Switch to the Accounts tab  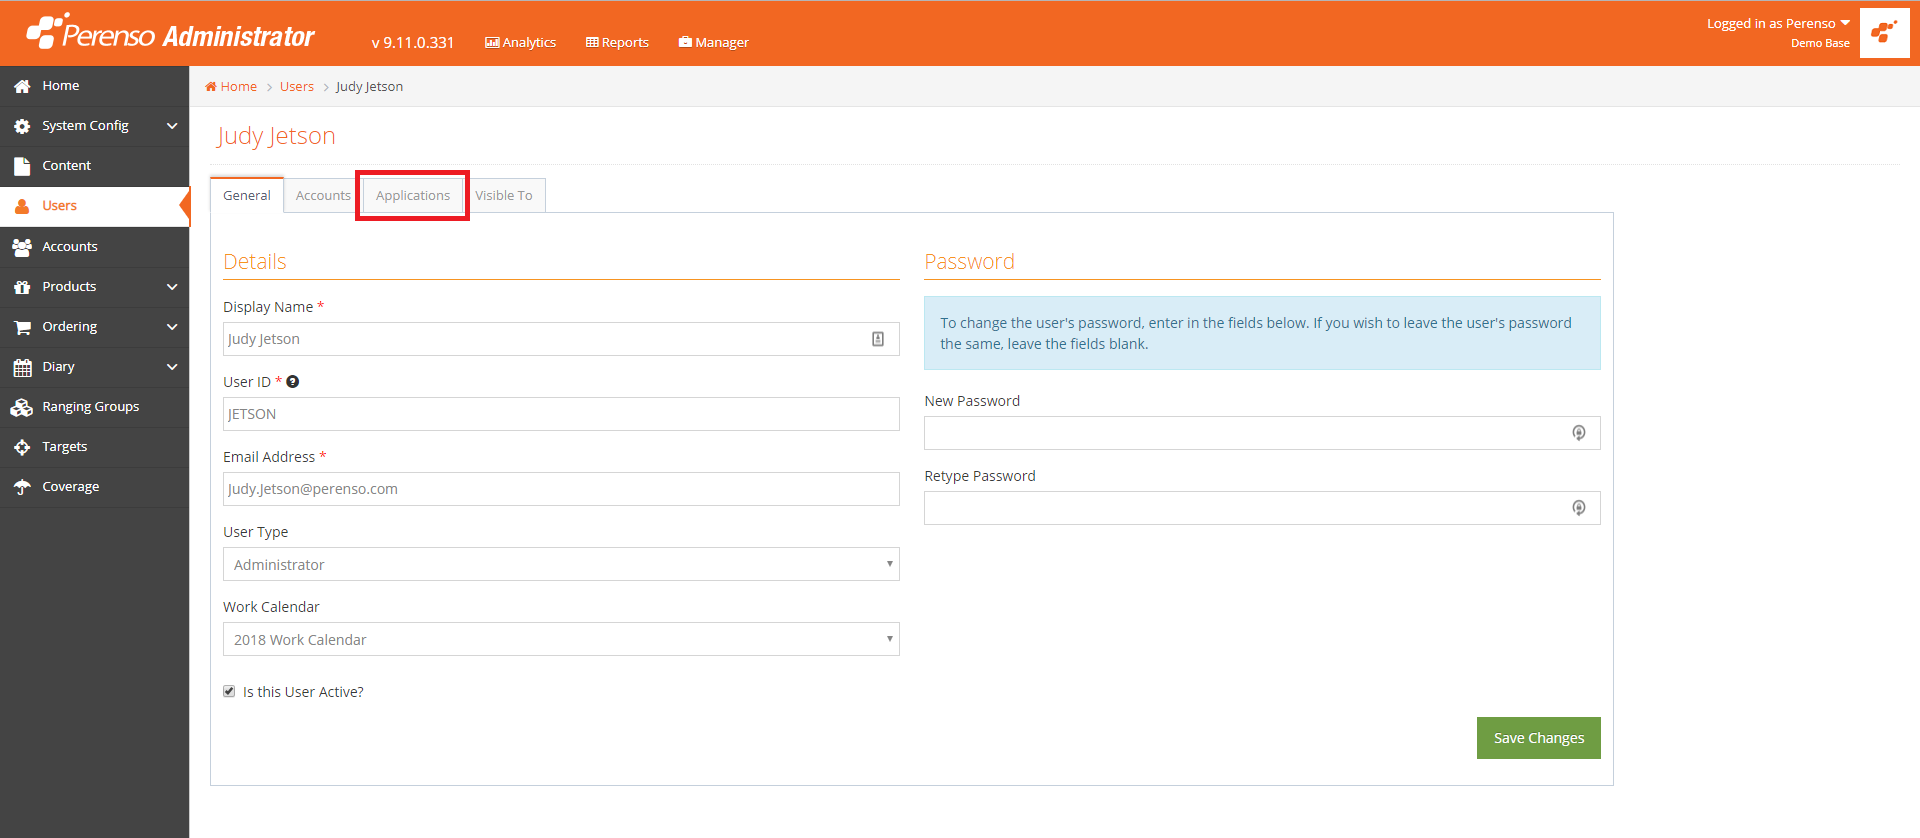click(323, 195)
